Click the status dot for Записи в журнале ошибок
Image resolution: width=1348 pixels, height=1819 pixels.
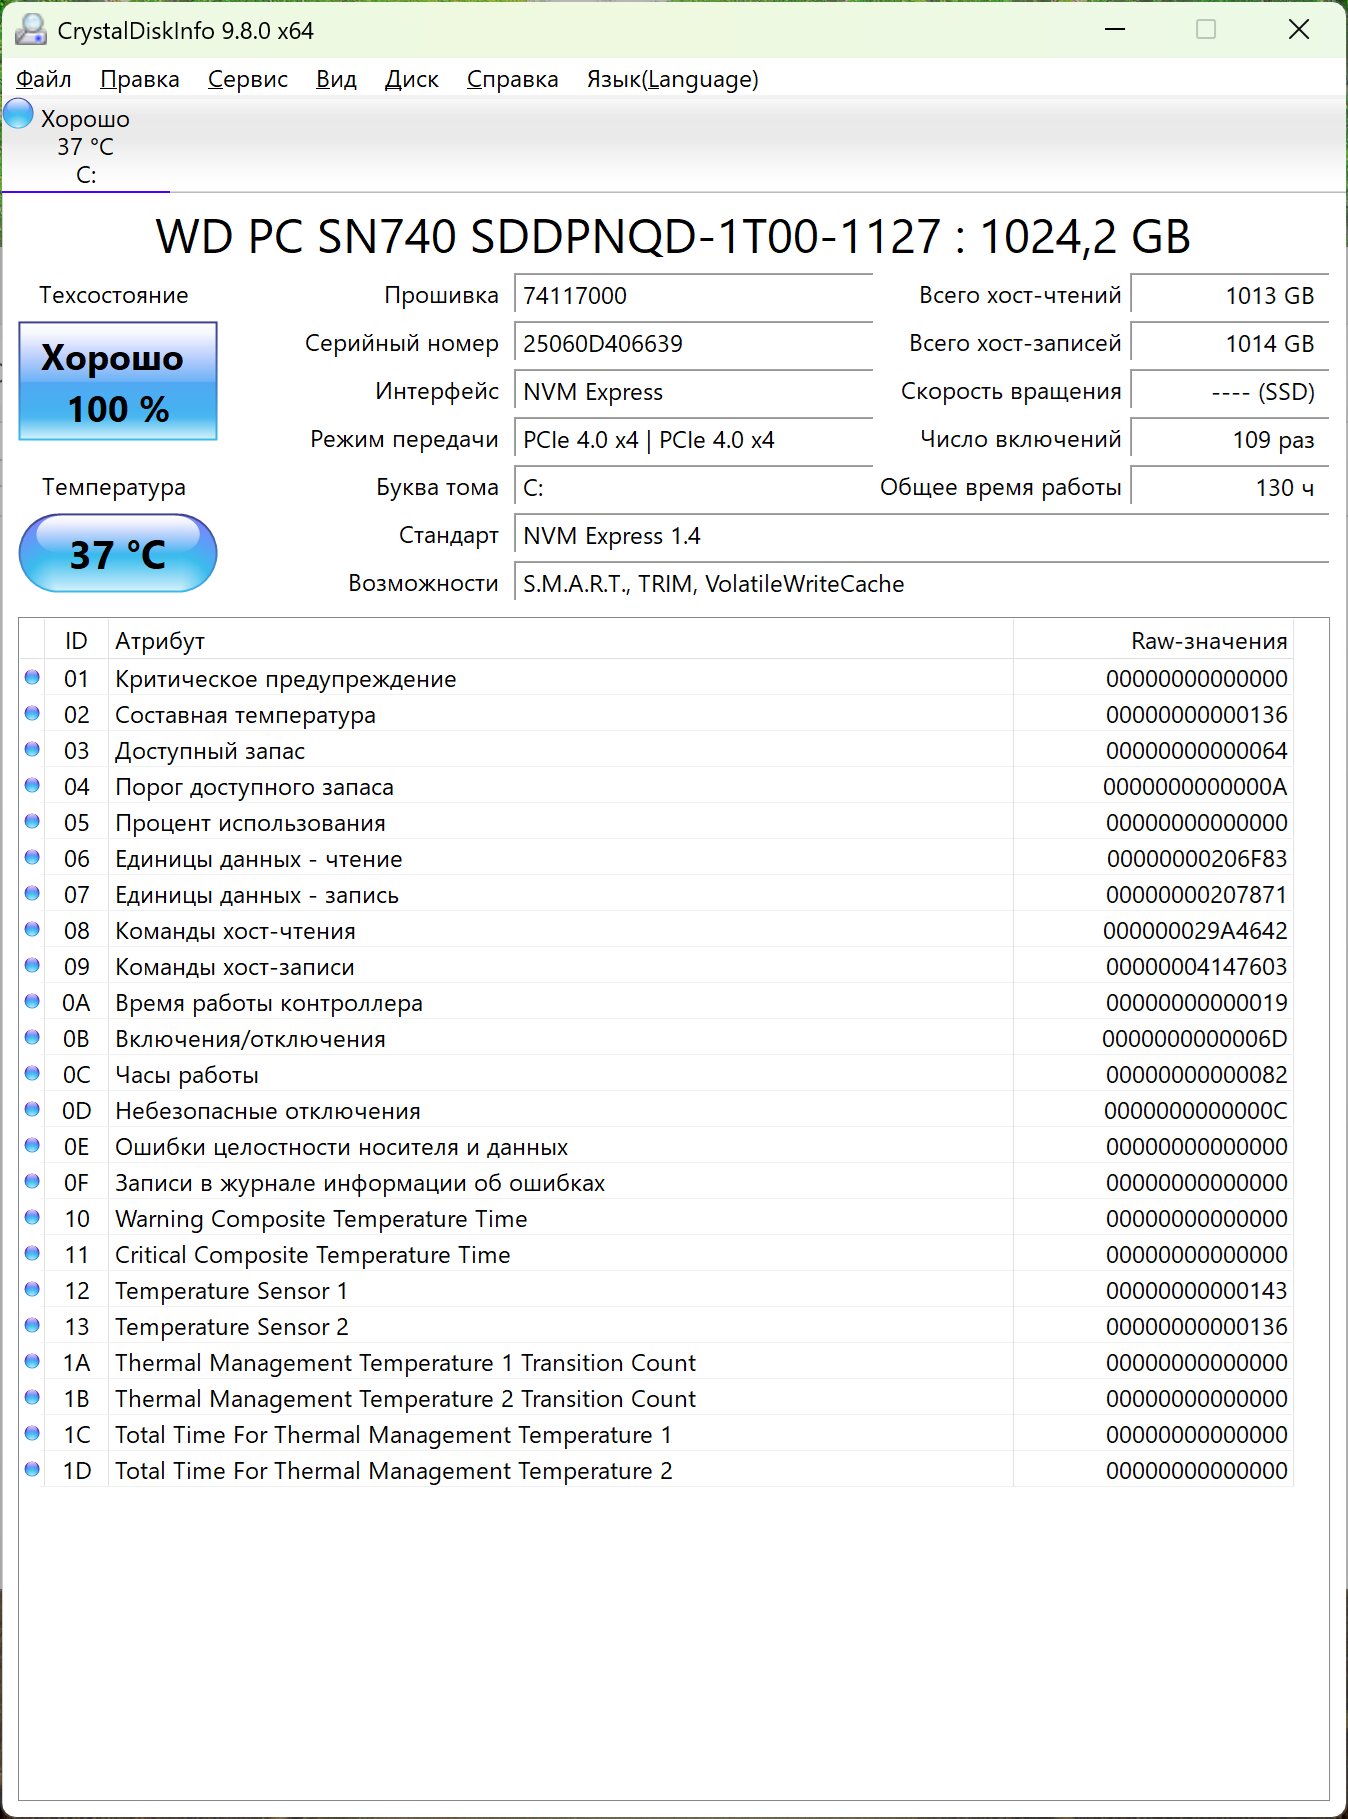pos(32,1182)
